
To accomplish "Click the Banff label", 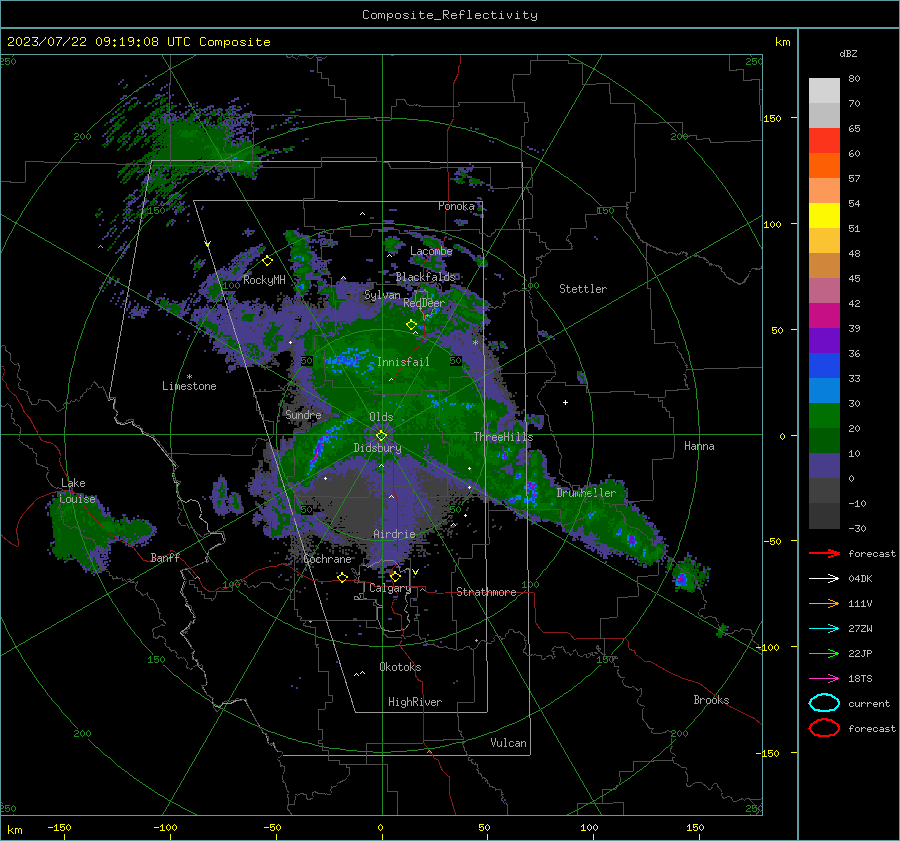I will click(x=165, y=557).
